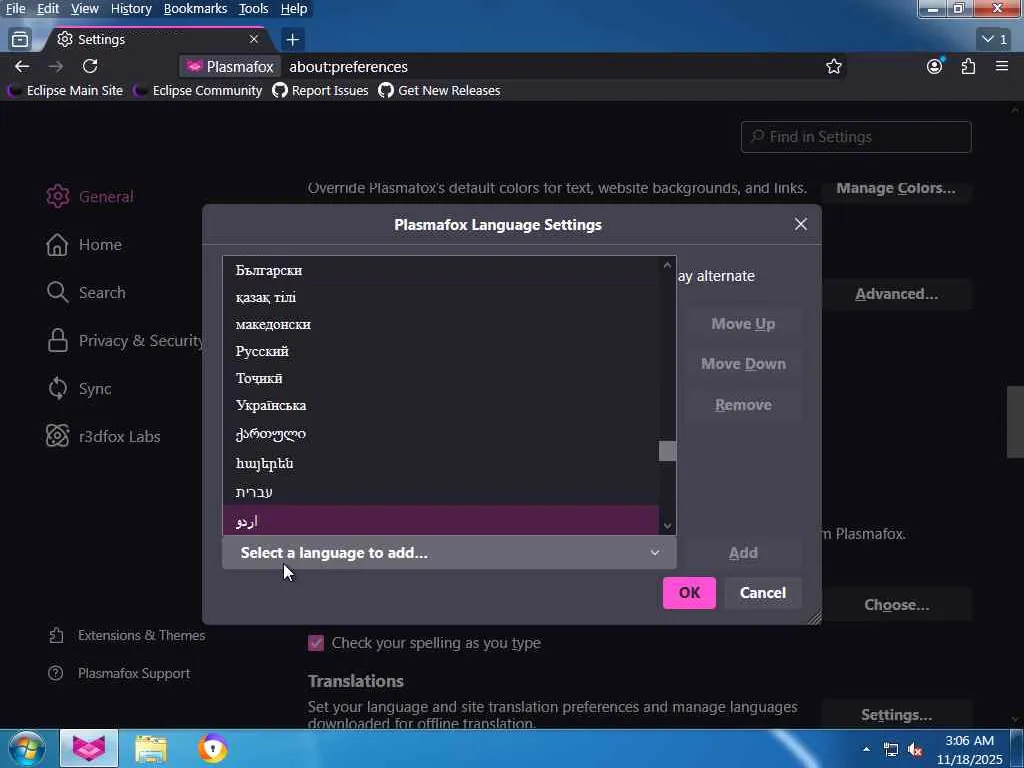
Task: Open Manage Colors button
Action: pos(896,189)
